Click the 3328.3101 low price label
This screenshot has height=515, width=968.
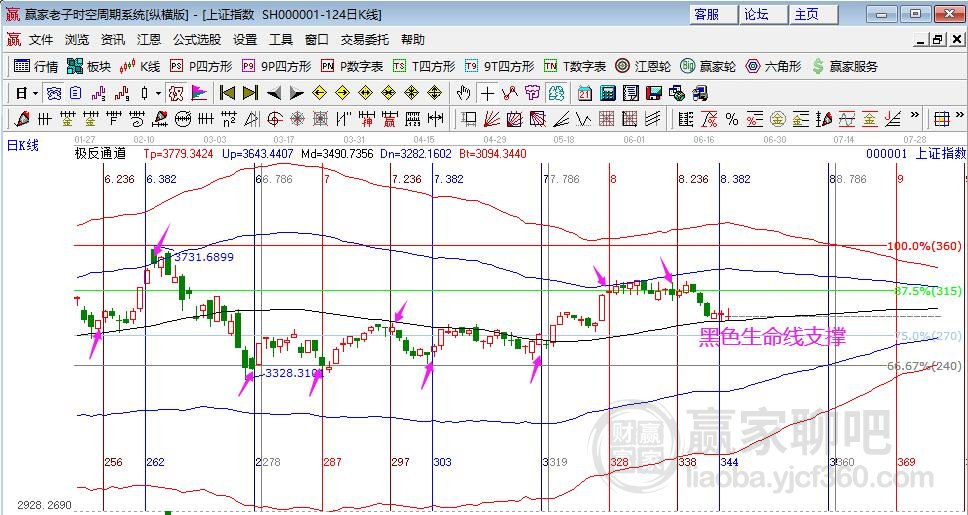coord(294,373)
